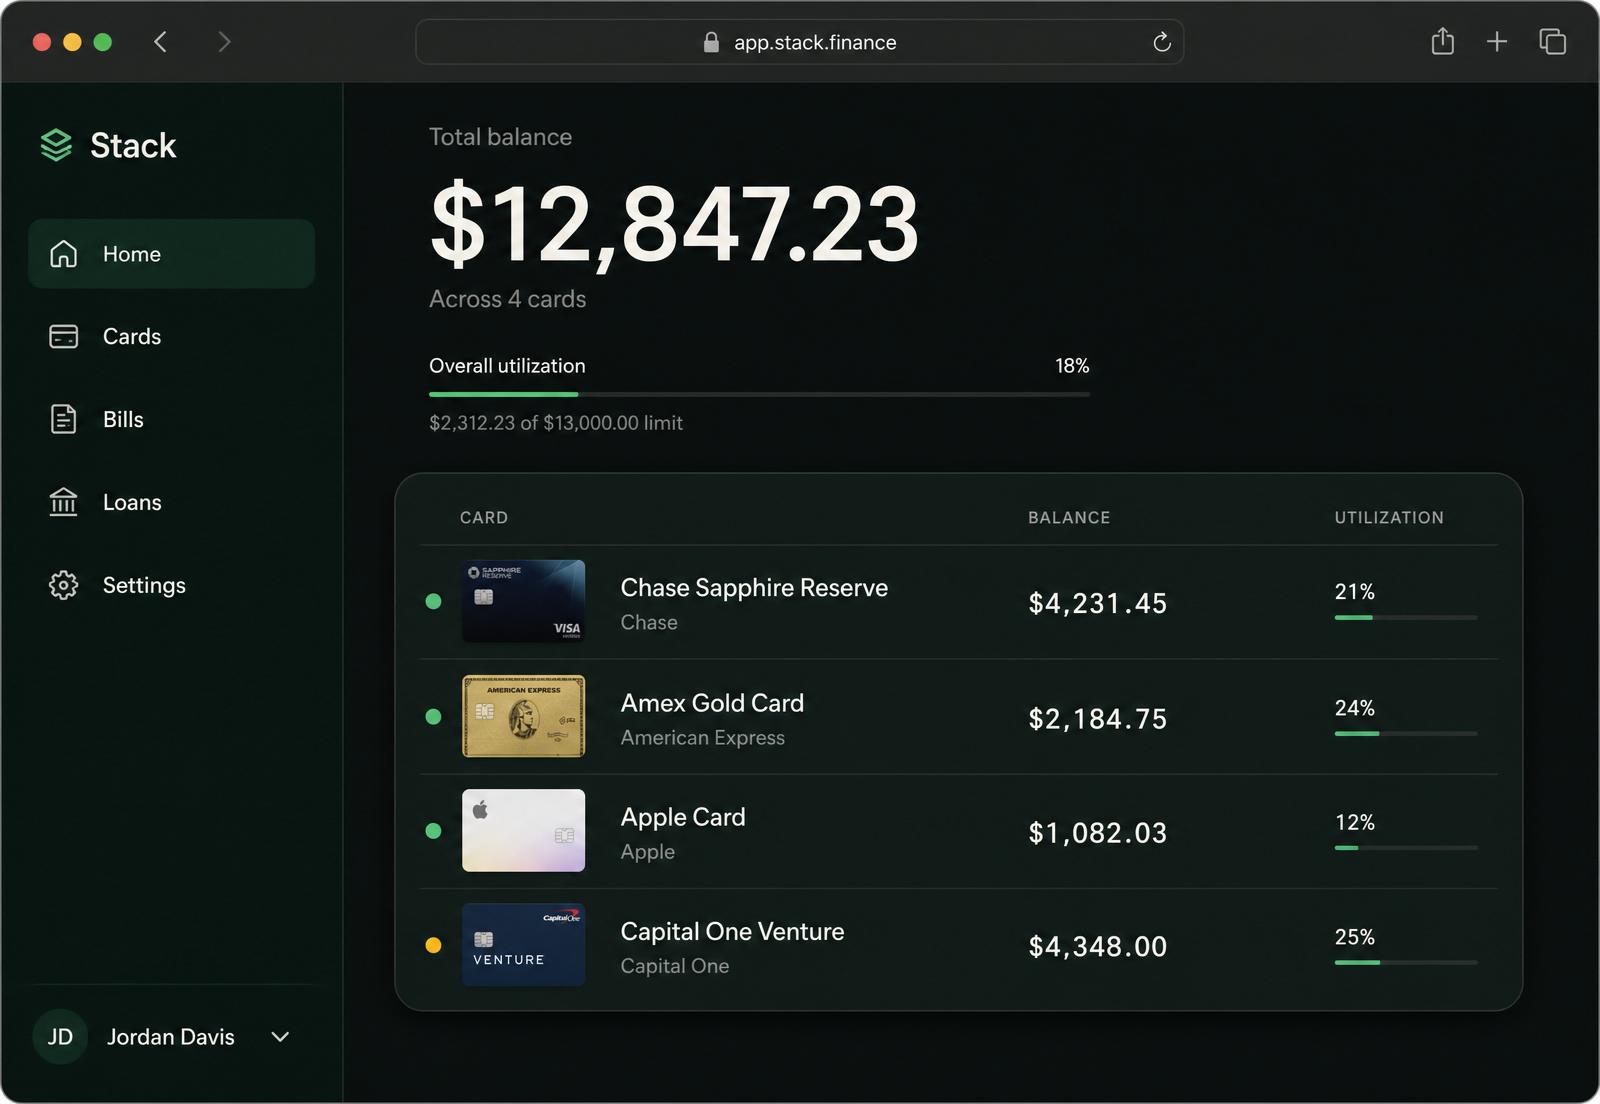Click the "Across 4 cards" text
This screenshot has width=1600, height=1104.
[507, 299]
